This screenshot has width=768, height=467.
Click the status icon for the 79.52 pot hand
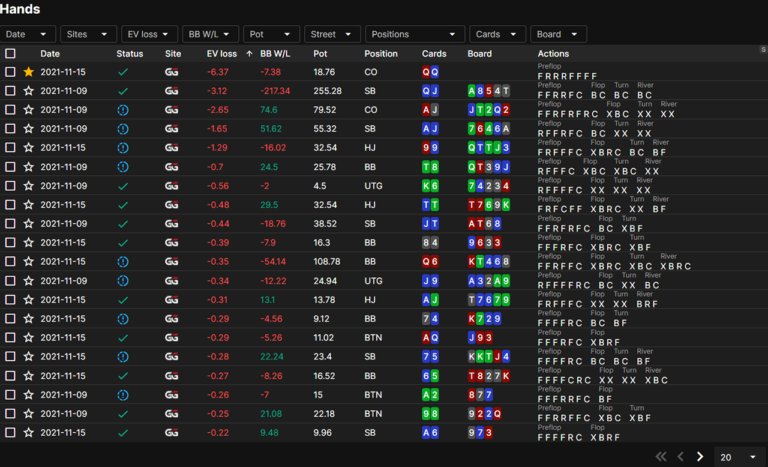point(123,110)
